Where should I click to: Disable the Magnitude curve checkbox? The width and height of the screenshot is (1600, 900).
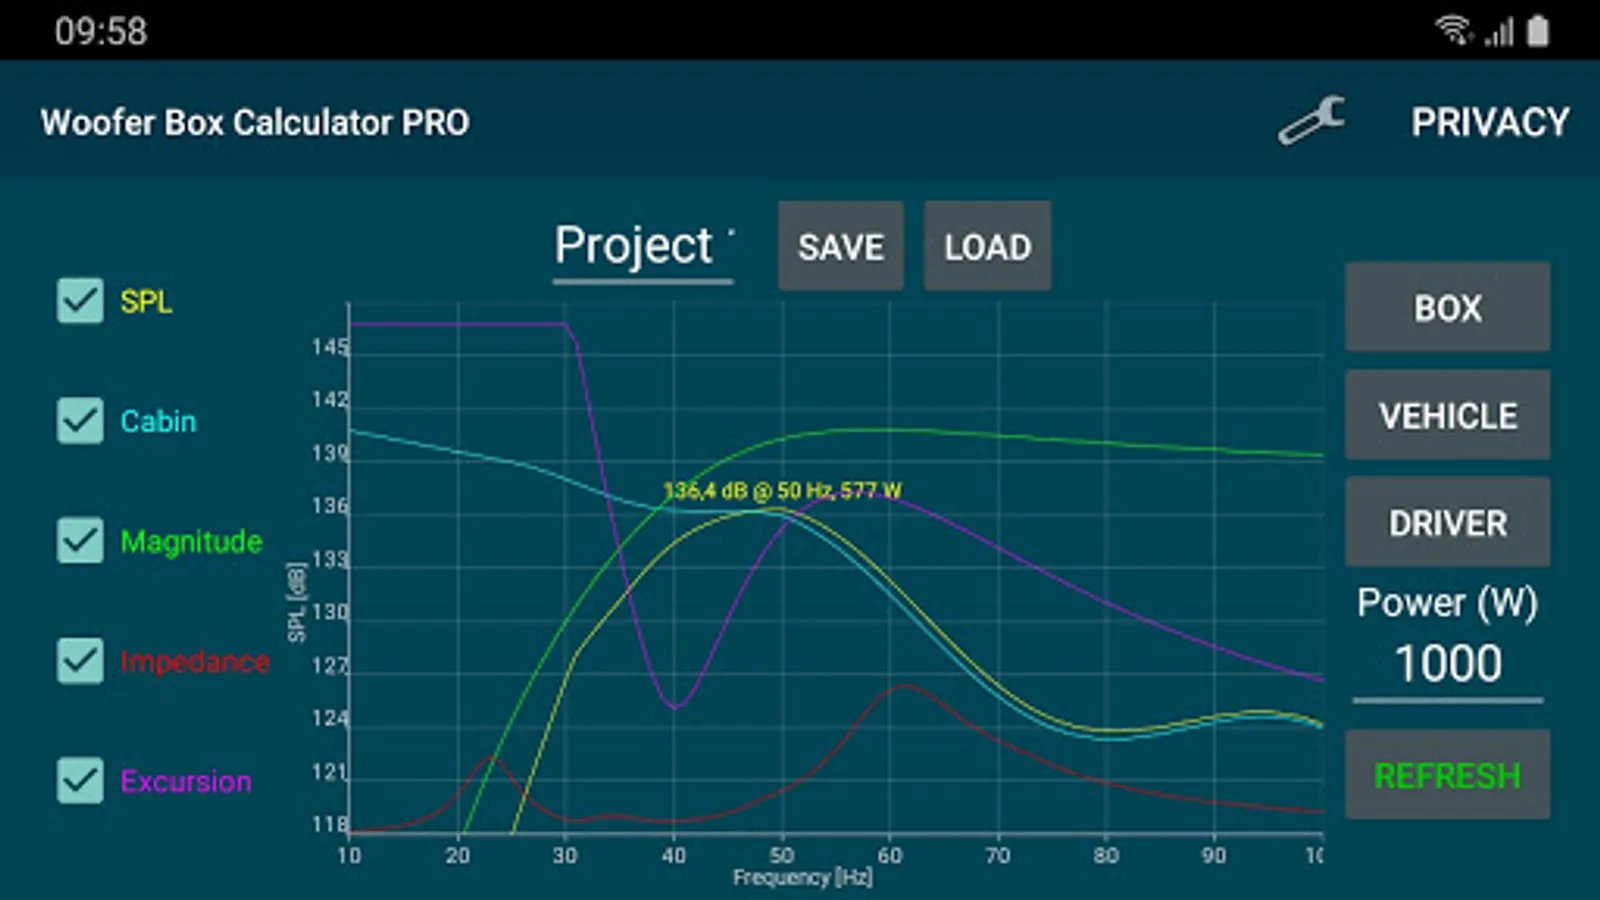point(80,541)
